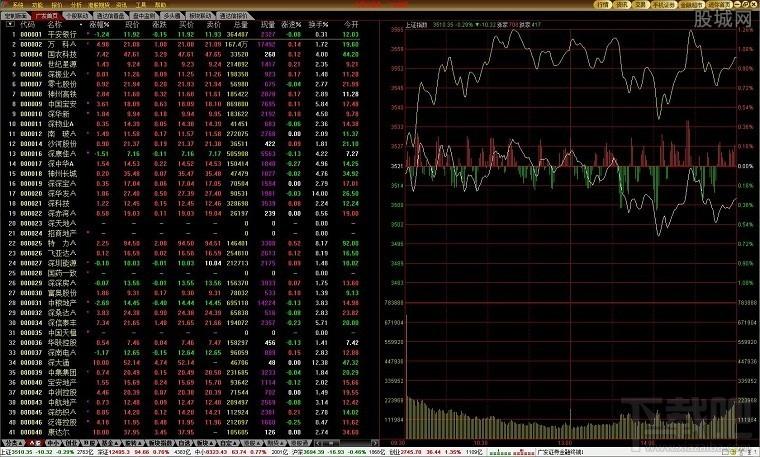Switch to the 定制版面 tab
Screen dimensions: 760x457
tap(16, 16)
